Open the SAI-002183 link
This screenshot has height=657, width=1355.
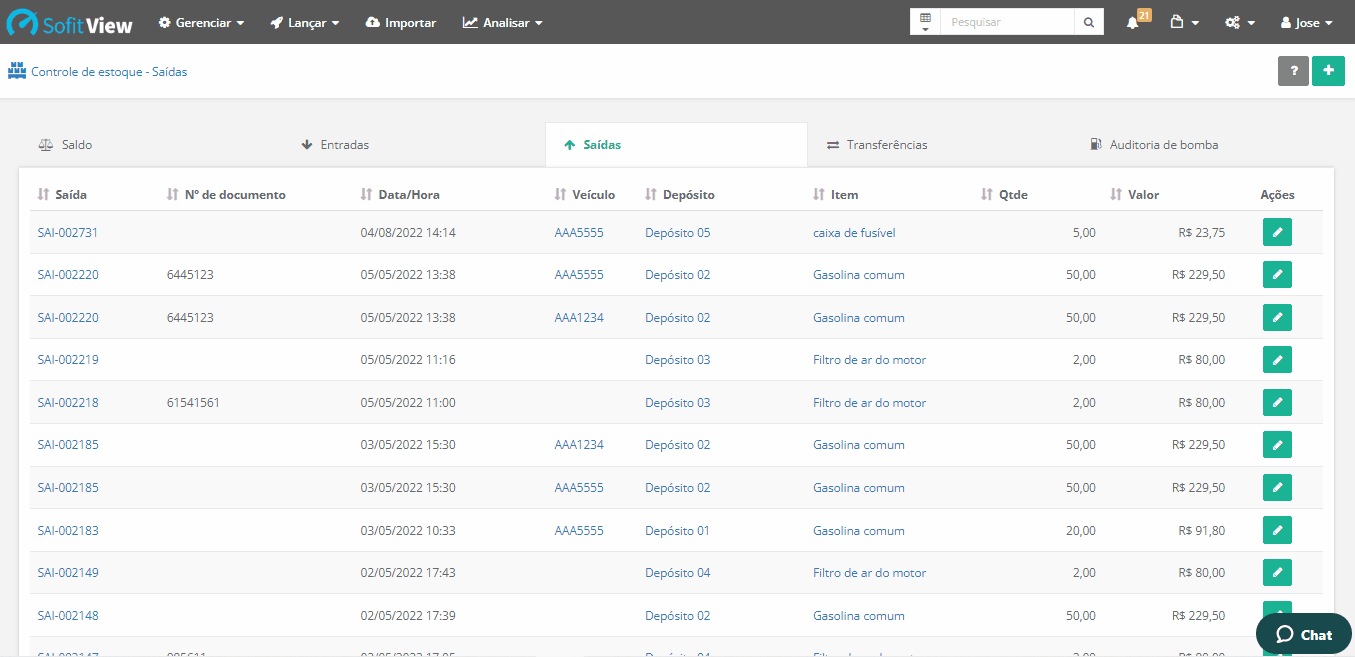click(x=68, y=531)
